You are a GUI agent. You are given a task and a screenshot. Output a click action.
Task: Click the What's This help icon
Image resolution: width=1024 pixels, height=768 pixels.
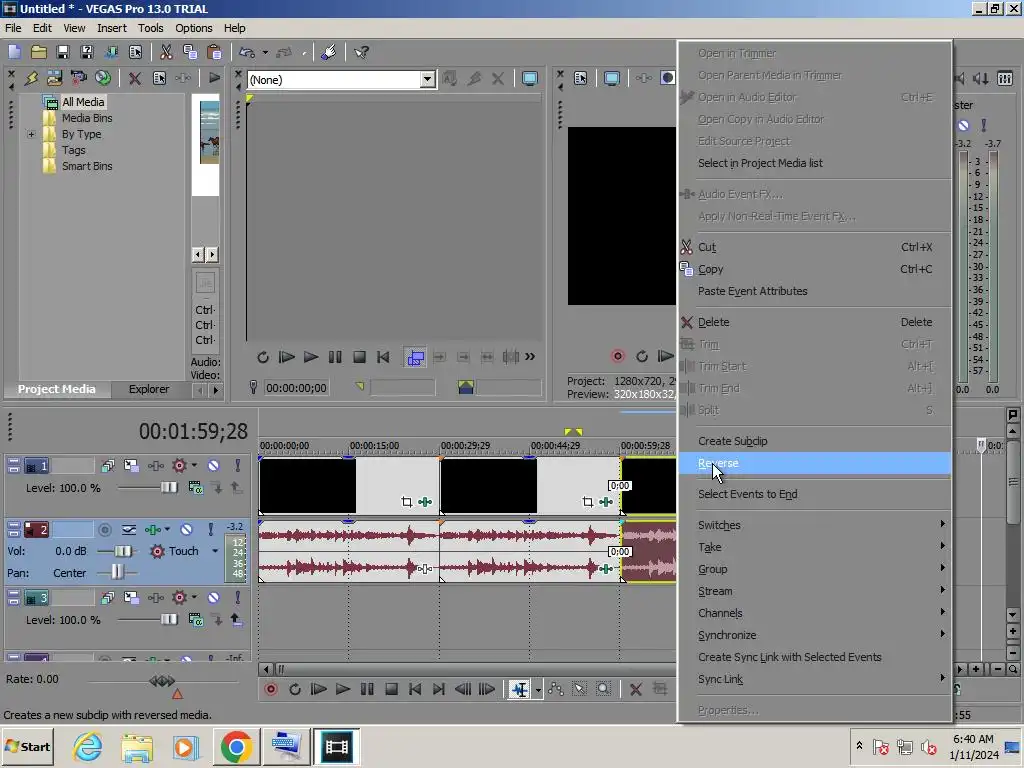361,52
